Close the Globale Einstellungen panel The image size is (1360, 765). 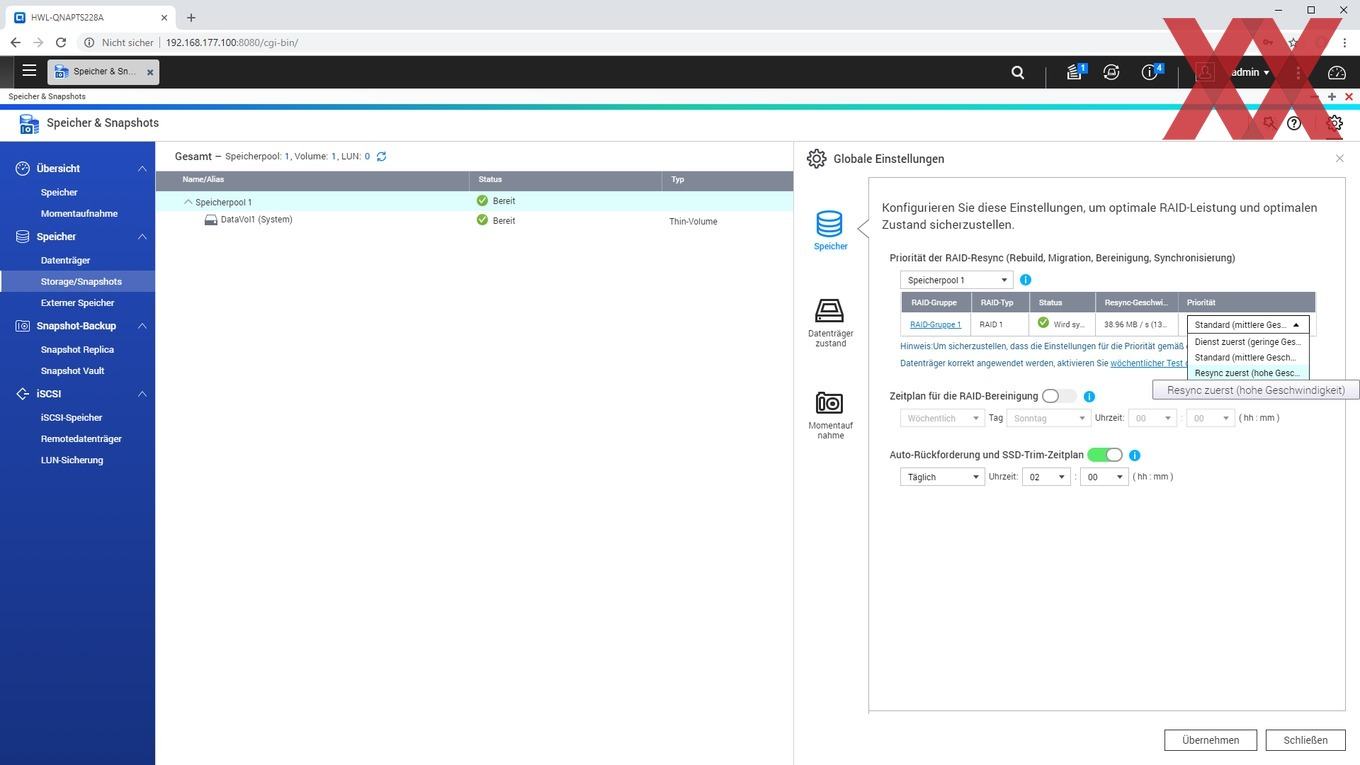point(1340,159)
